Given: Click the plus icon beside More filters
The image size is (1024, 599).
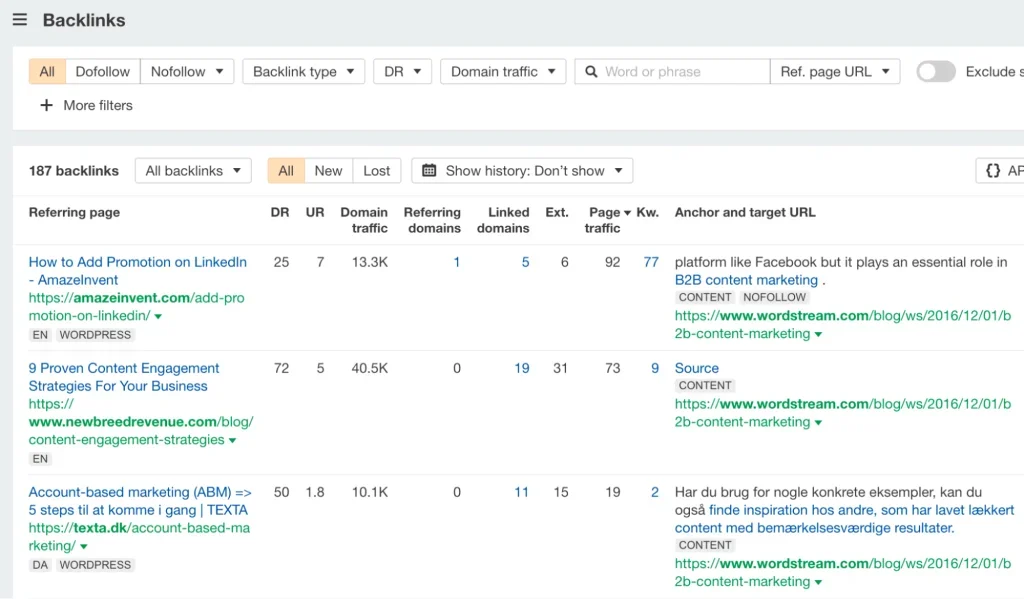Looking at the screenshot, I should pyautogui.click(x=47, y=105).
